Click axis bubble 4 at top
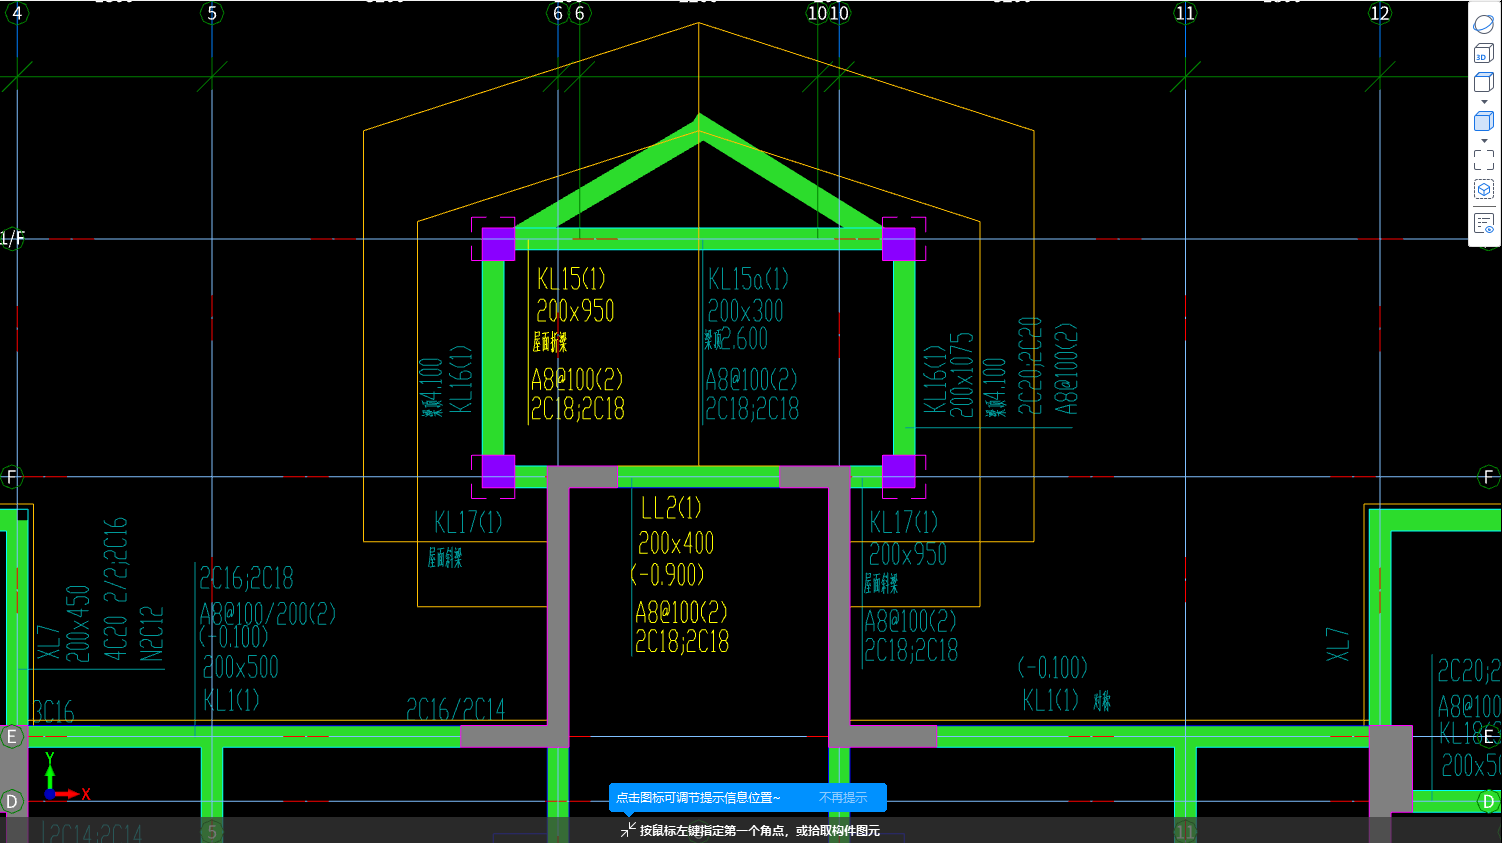 coord(17,13)
